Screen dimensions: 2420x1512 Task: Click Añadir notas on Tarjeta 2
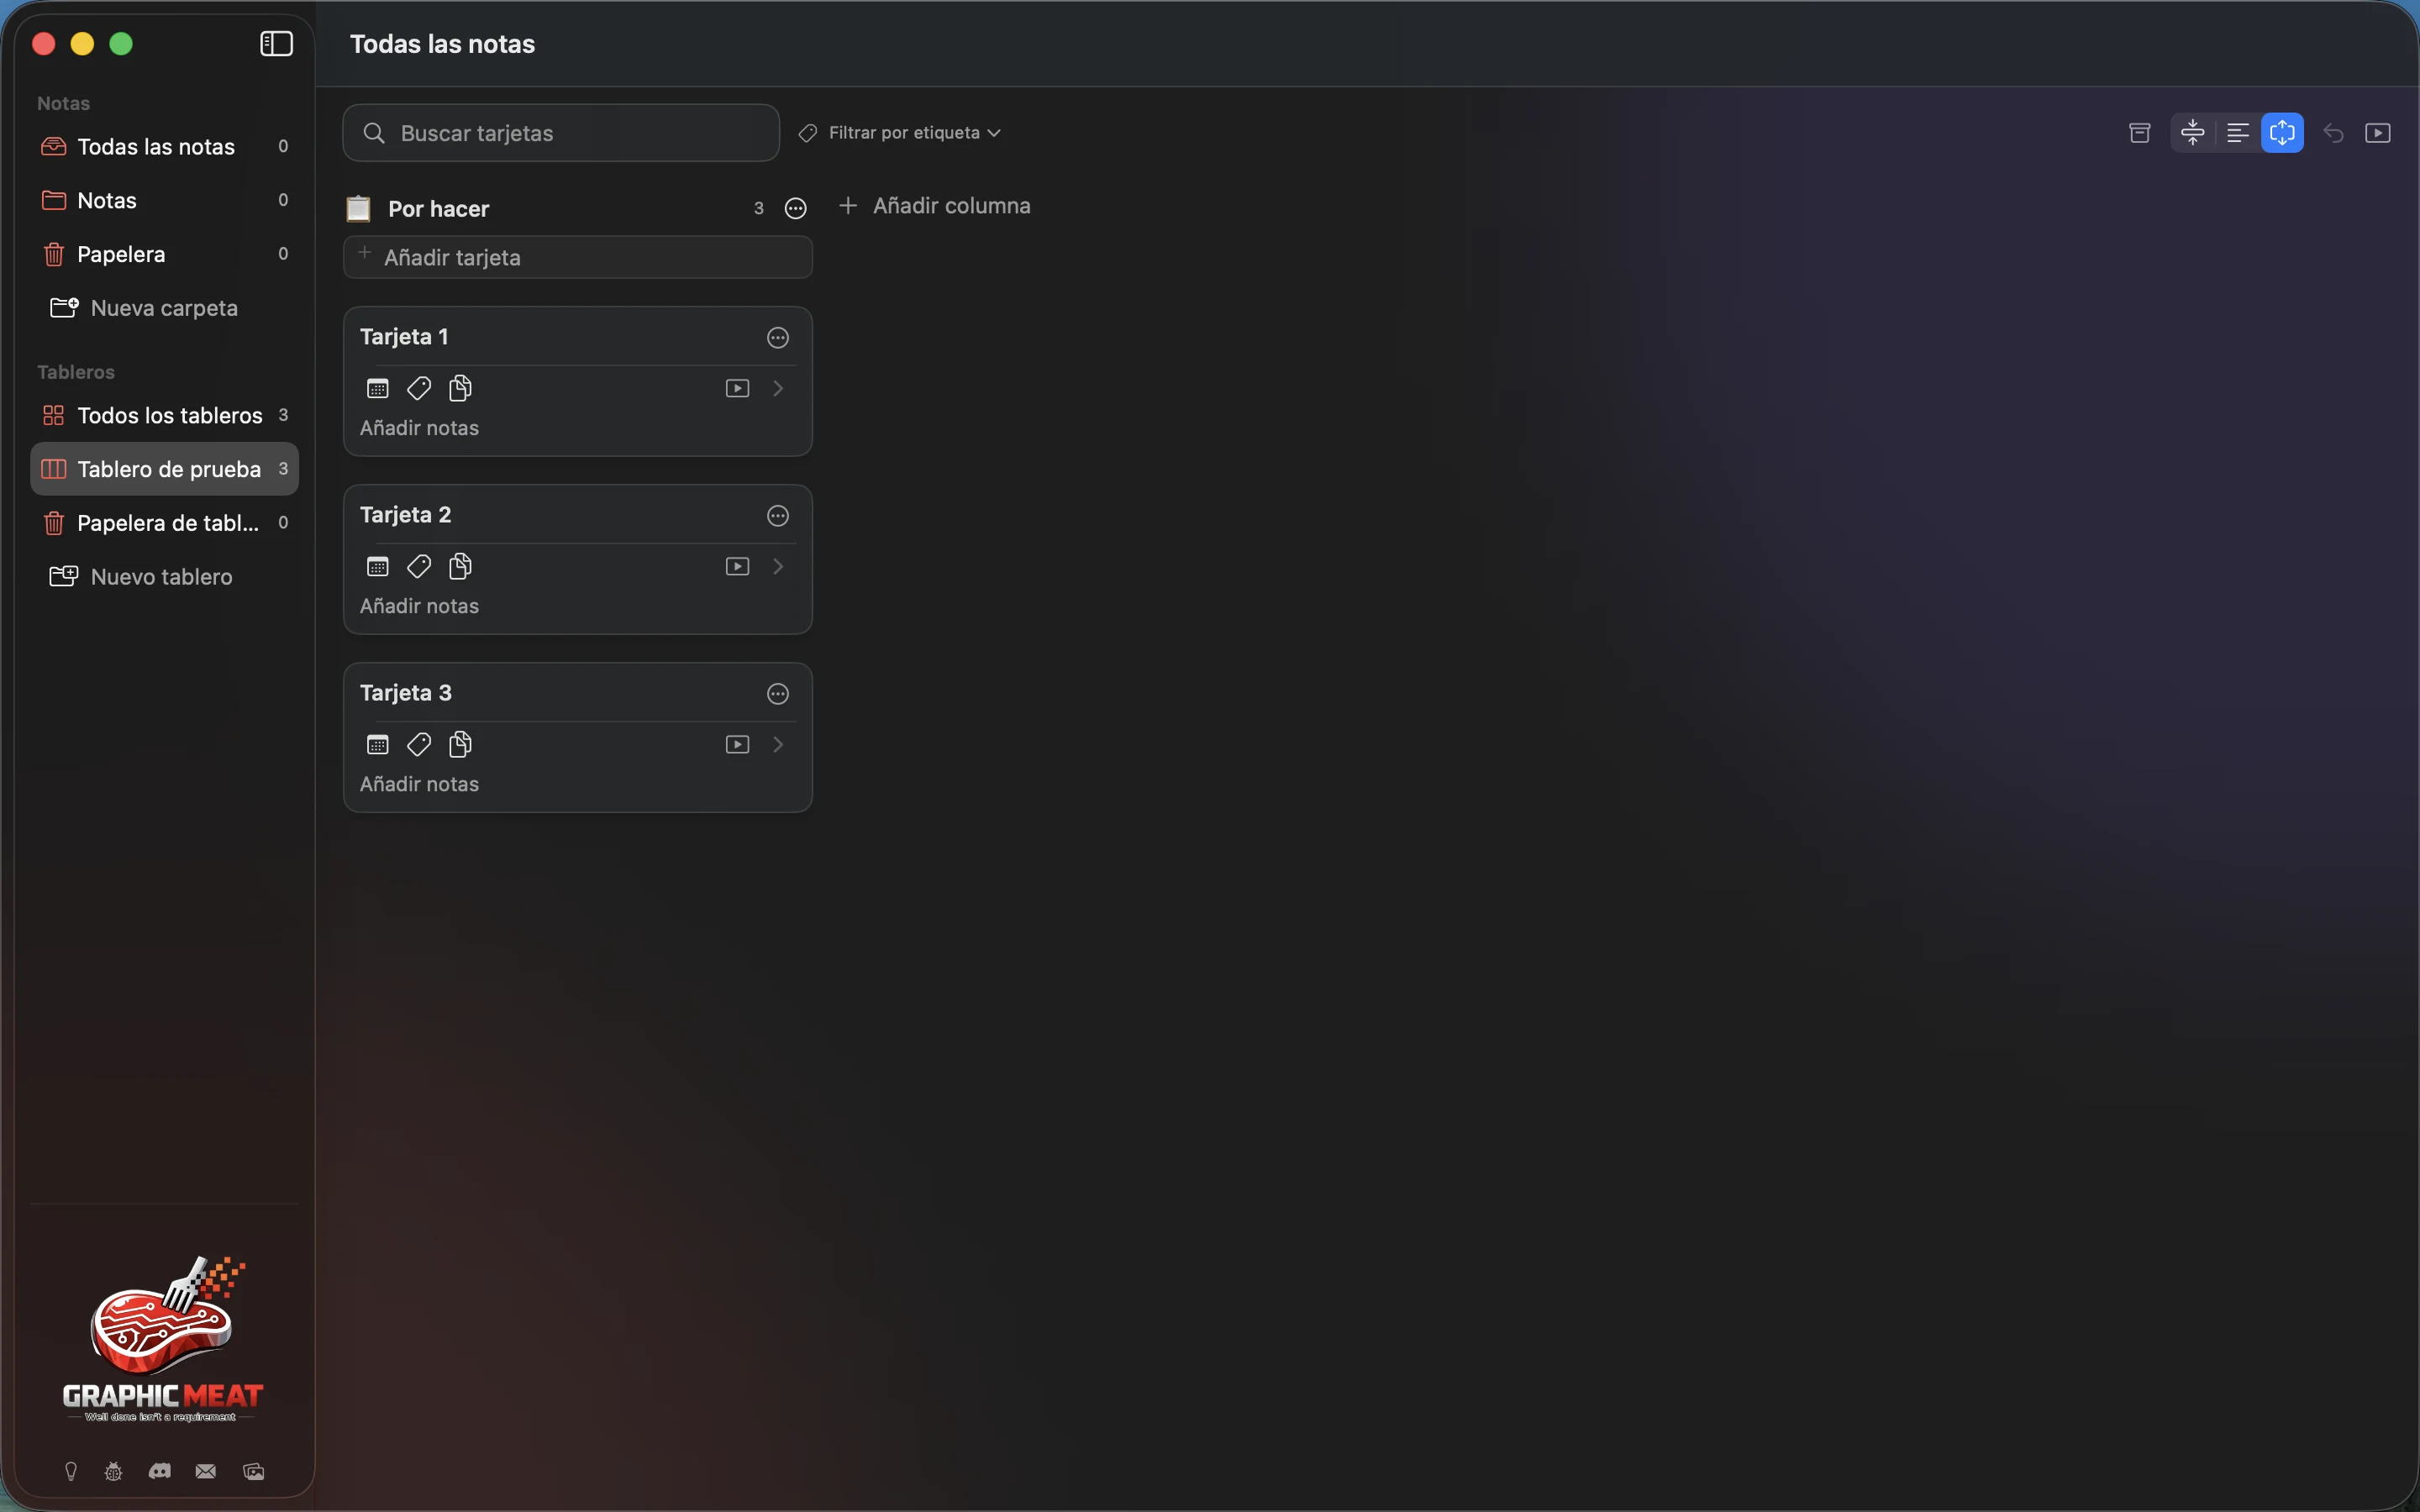[x=419, y=606]
